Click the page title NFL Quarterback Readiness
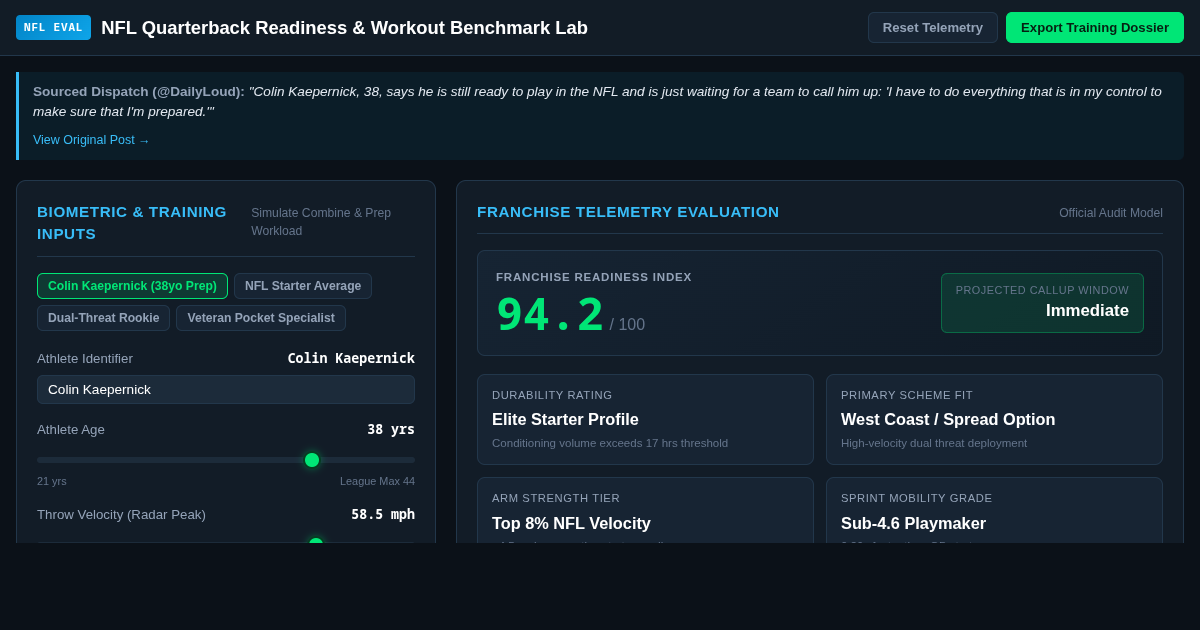This screenshot has height=630, width=1200. (x=344, y=28)
